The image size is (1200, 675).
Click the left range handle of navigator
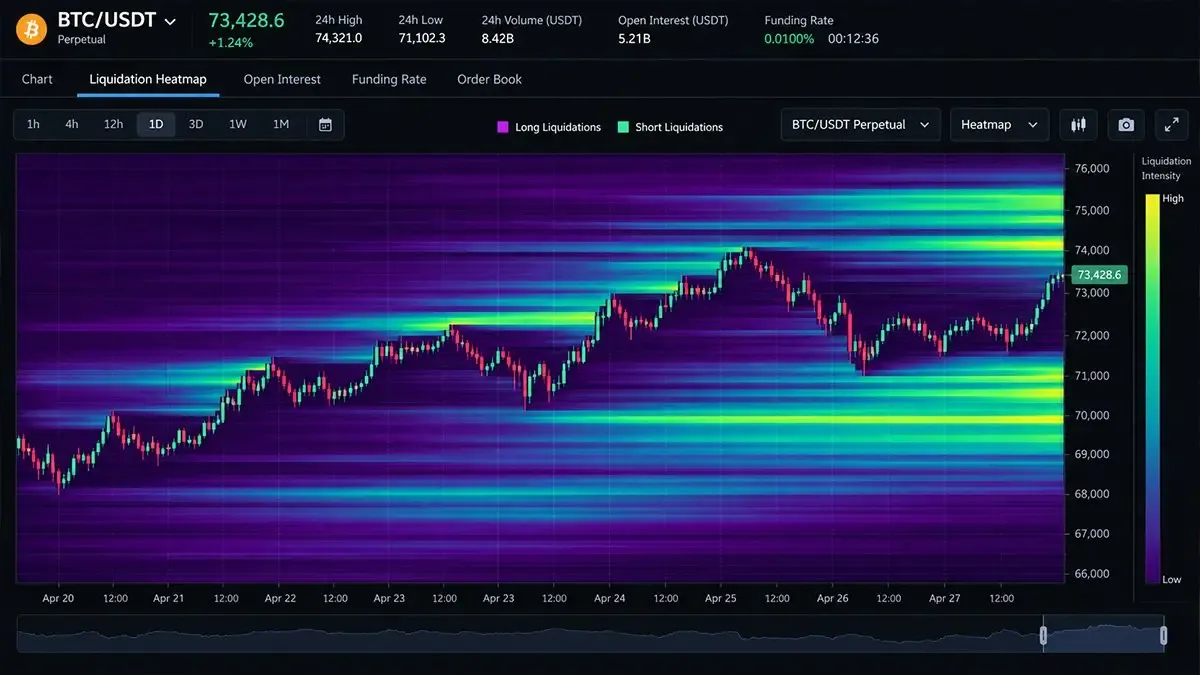1043,635
